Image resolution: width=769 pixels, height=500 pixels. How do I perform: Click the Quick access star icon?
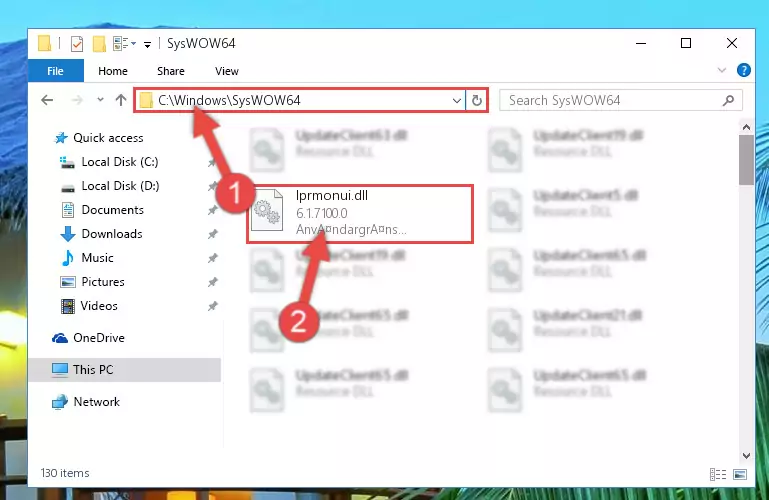61,138
